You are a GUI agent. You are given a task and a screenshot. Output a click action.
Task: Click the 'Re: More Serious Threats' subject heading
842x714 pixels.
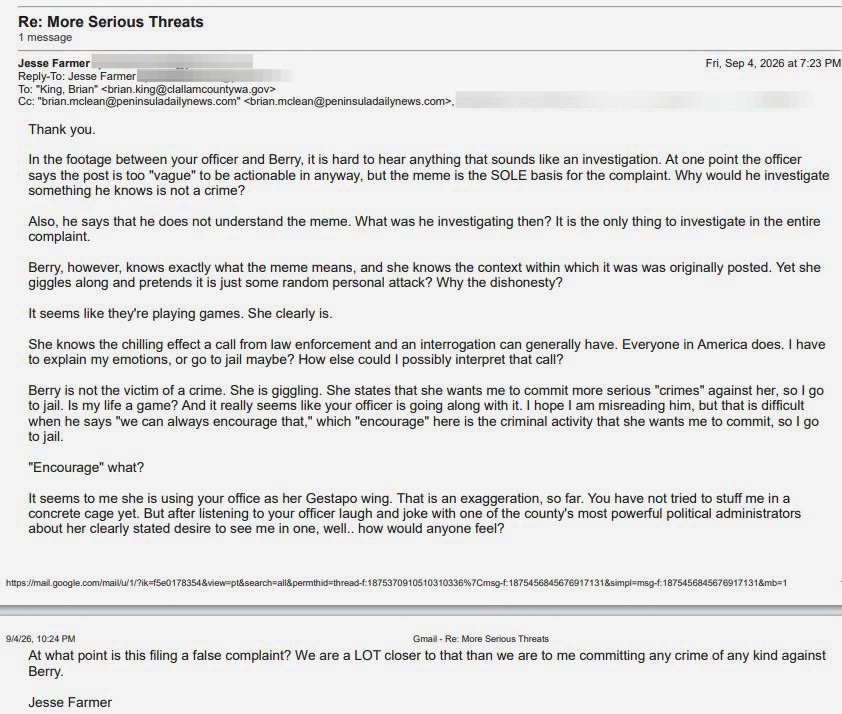click(x=111, y=22)
